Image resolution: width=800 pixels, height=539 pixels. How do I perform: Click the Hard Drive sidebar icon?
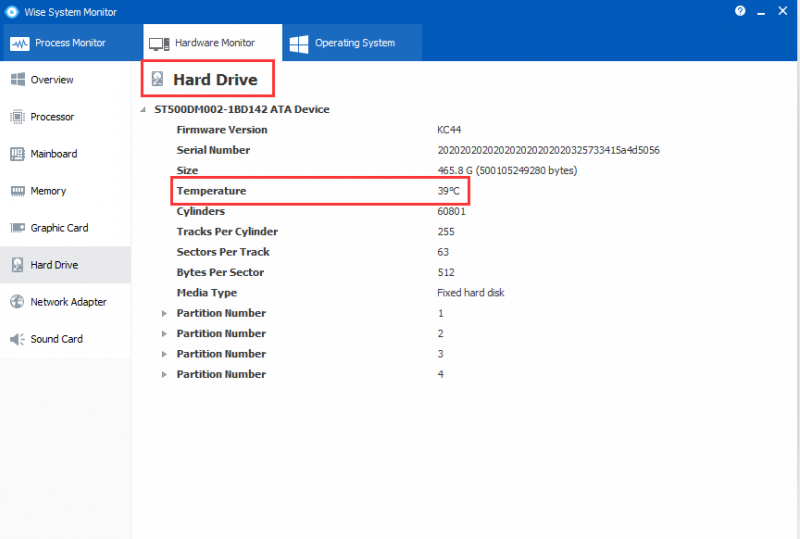17,264
